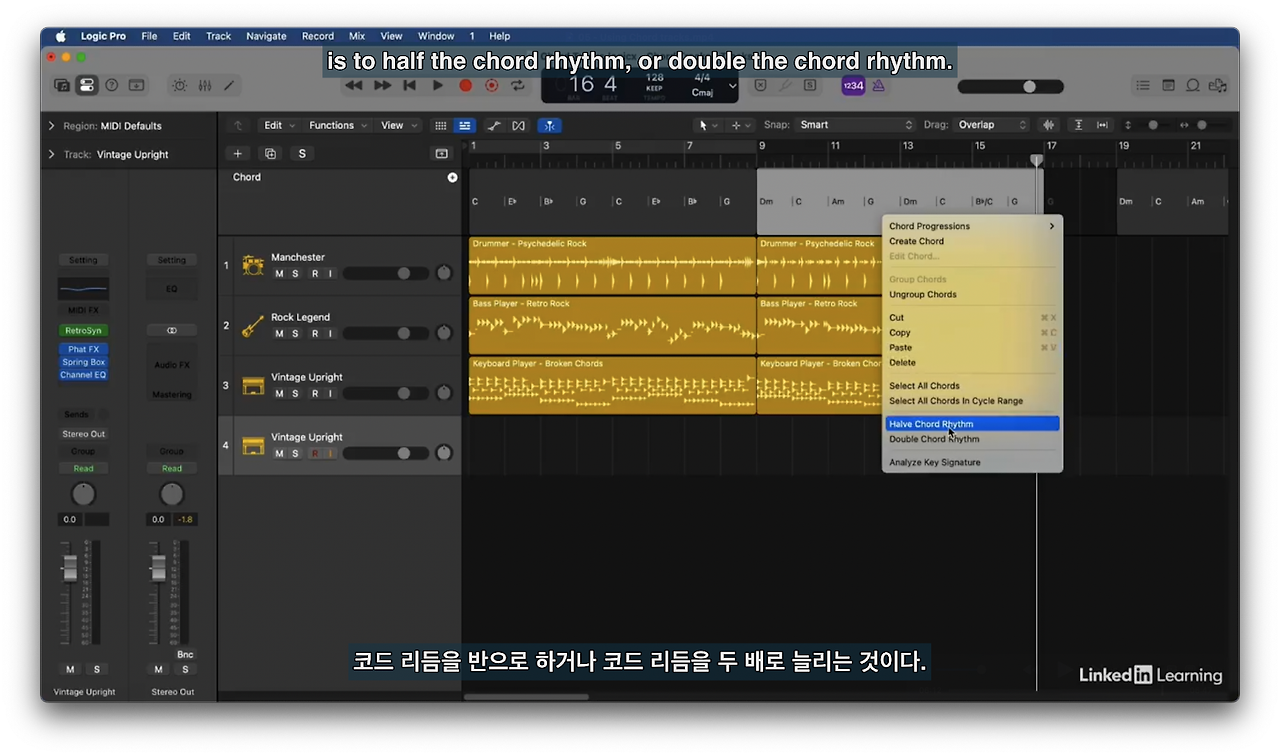Screen dimensions: 1280x756
Task: Click the Channel EQ plugin slot
Action: point(84,375)
